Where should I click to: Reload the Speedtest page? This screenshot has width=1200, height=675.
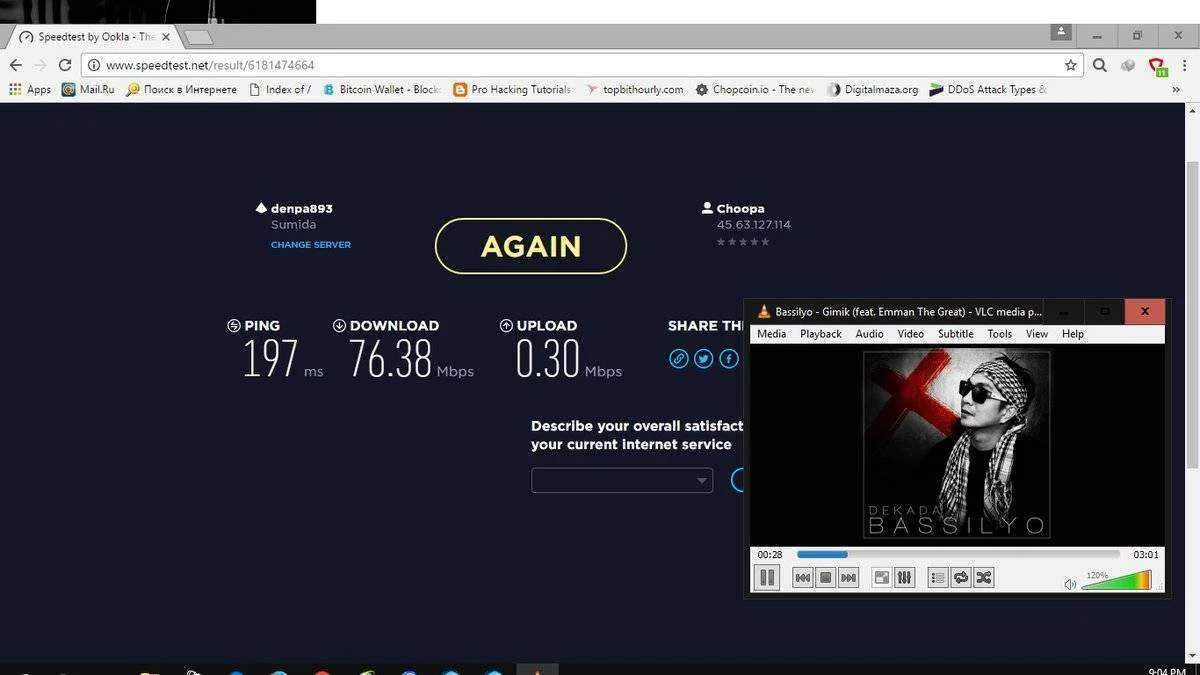coord(65,65)
